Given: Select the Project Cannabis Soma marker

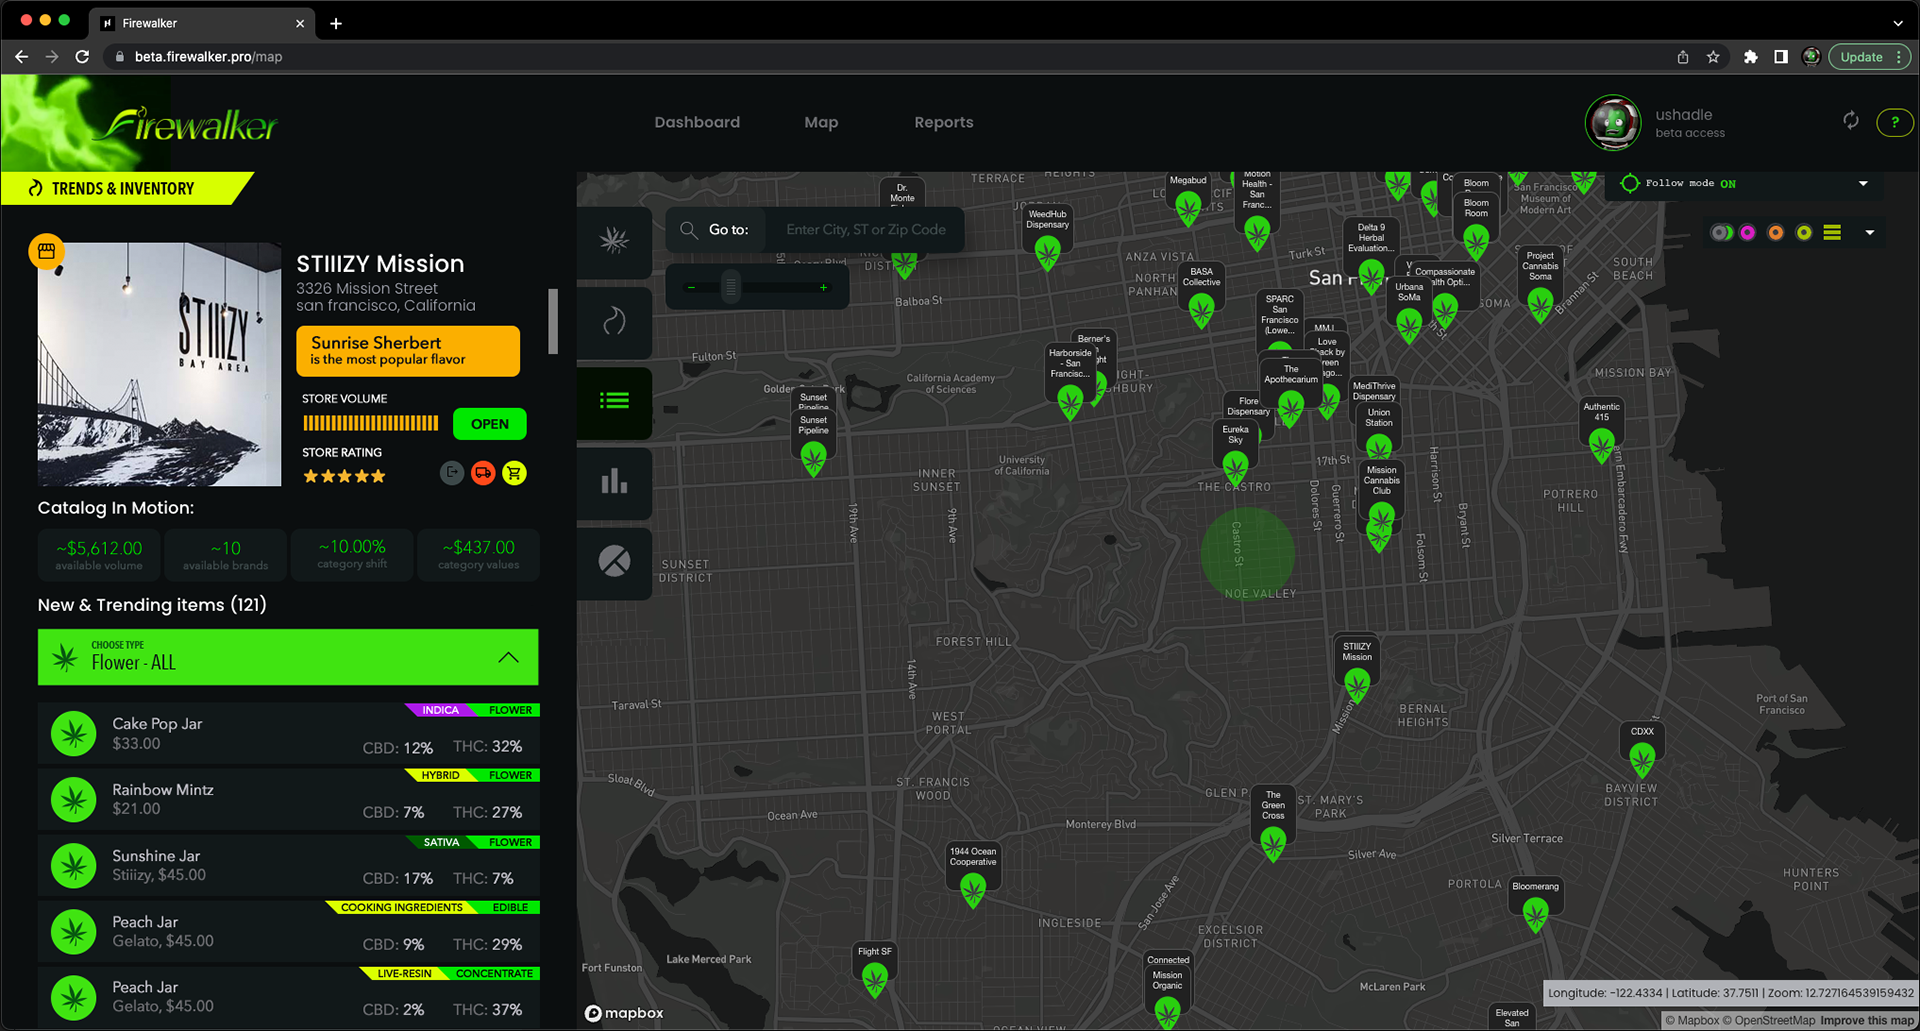Looking at the screenshot, I should click(1540, 303).
